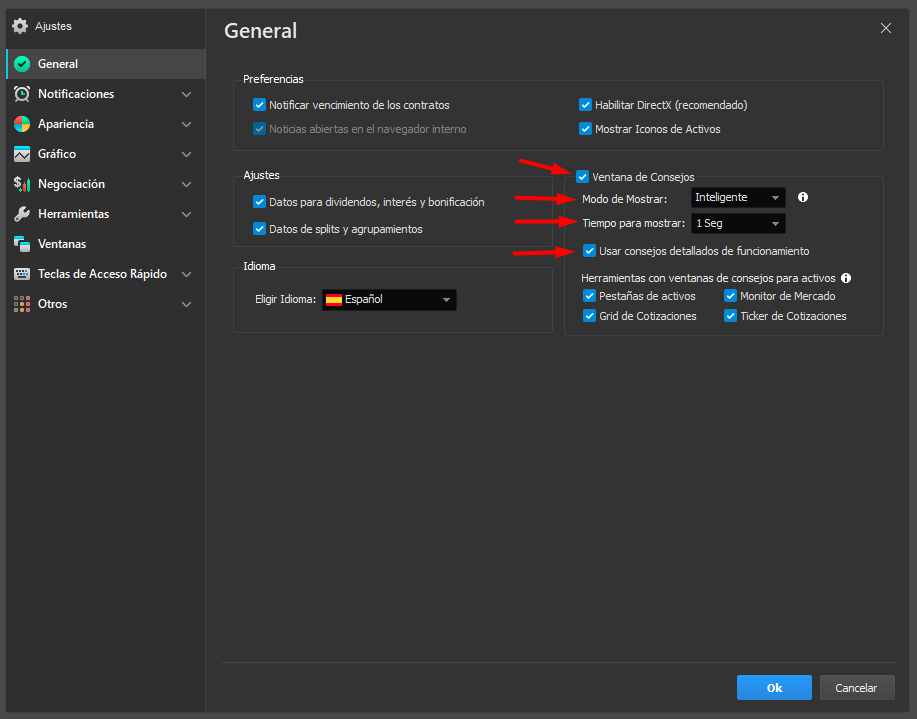Click the Otros grid icon
The height and width of the screenshot is (719, 917).
(21, 304)
